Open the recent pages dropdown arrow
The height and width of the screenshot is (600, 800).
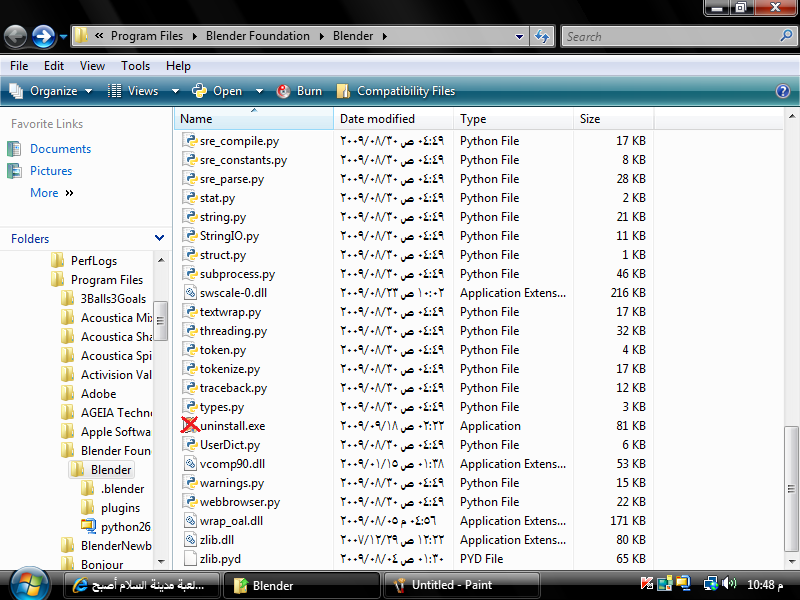[x=63, y=37]
